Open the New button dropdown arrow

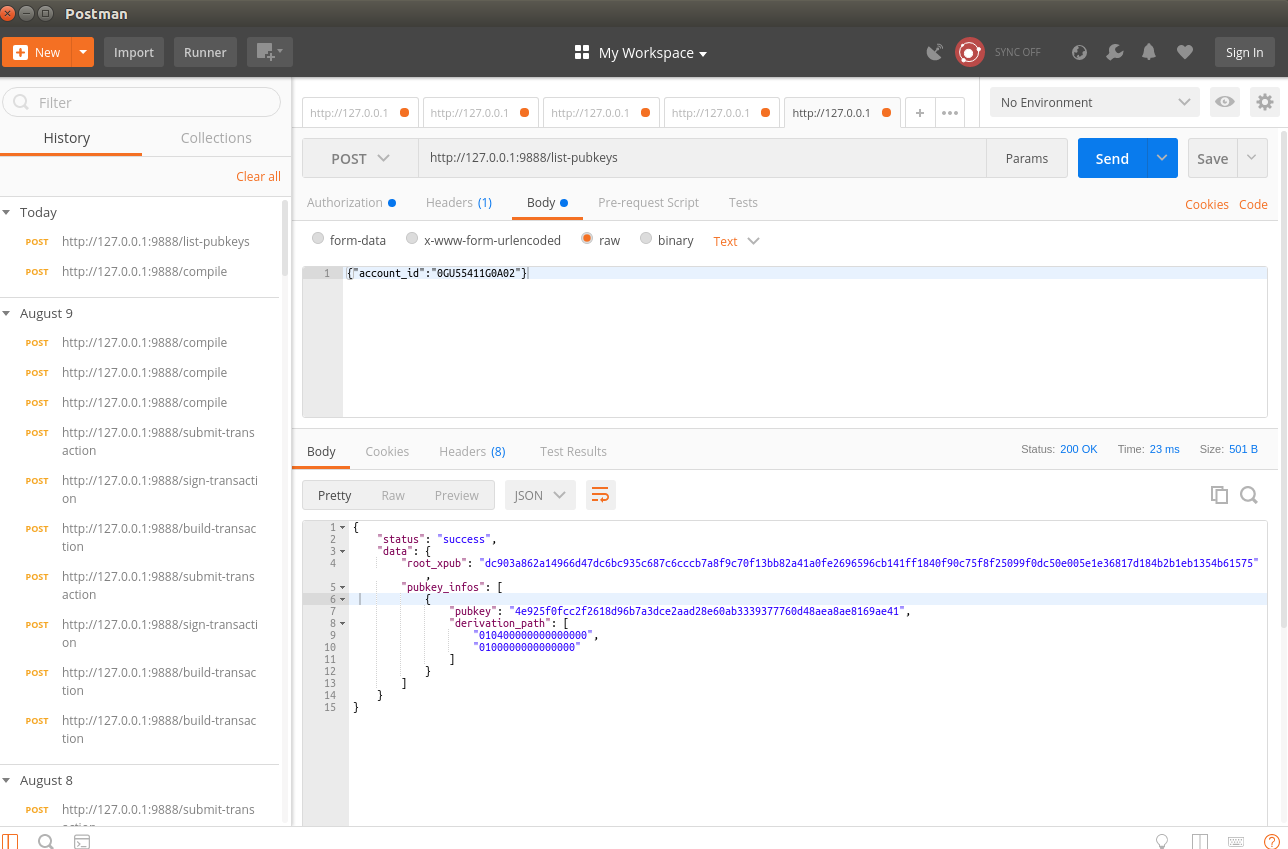point(83,52)
